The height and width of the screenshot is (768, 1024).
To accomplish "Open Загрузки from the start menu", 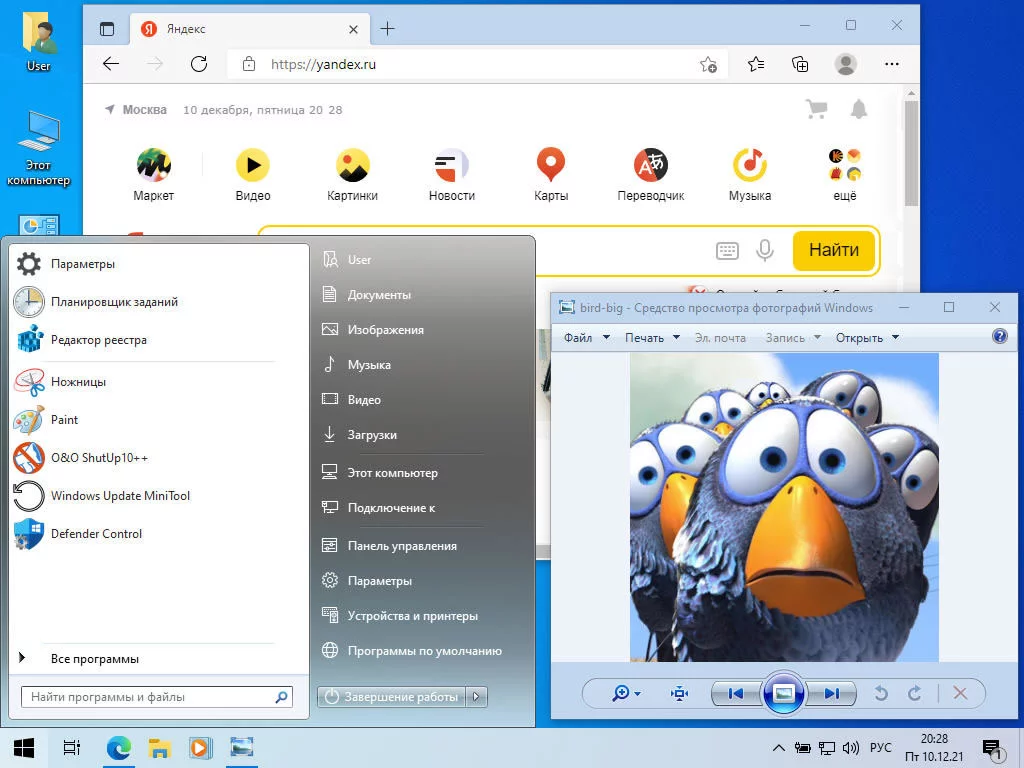I will [372, 435].
